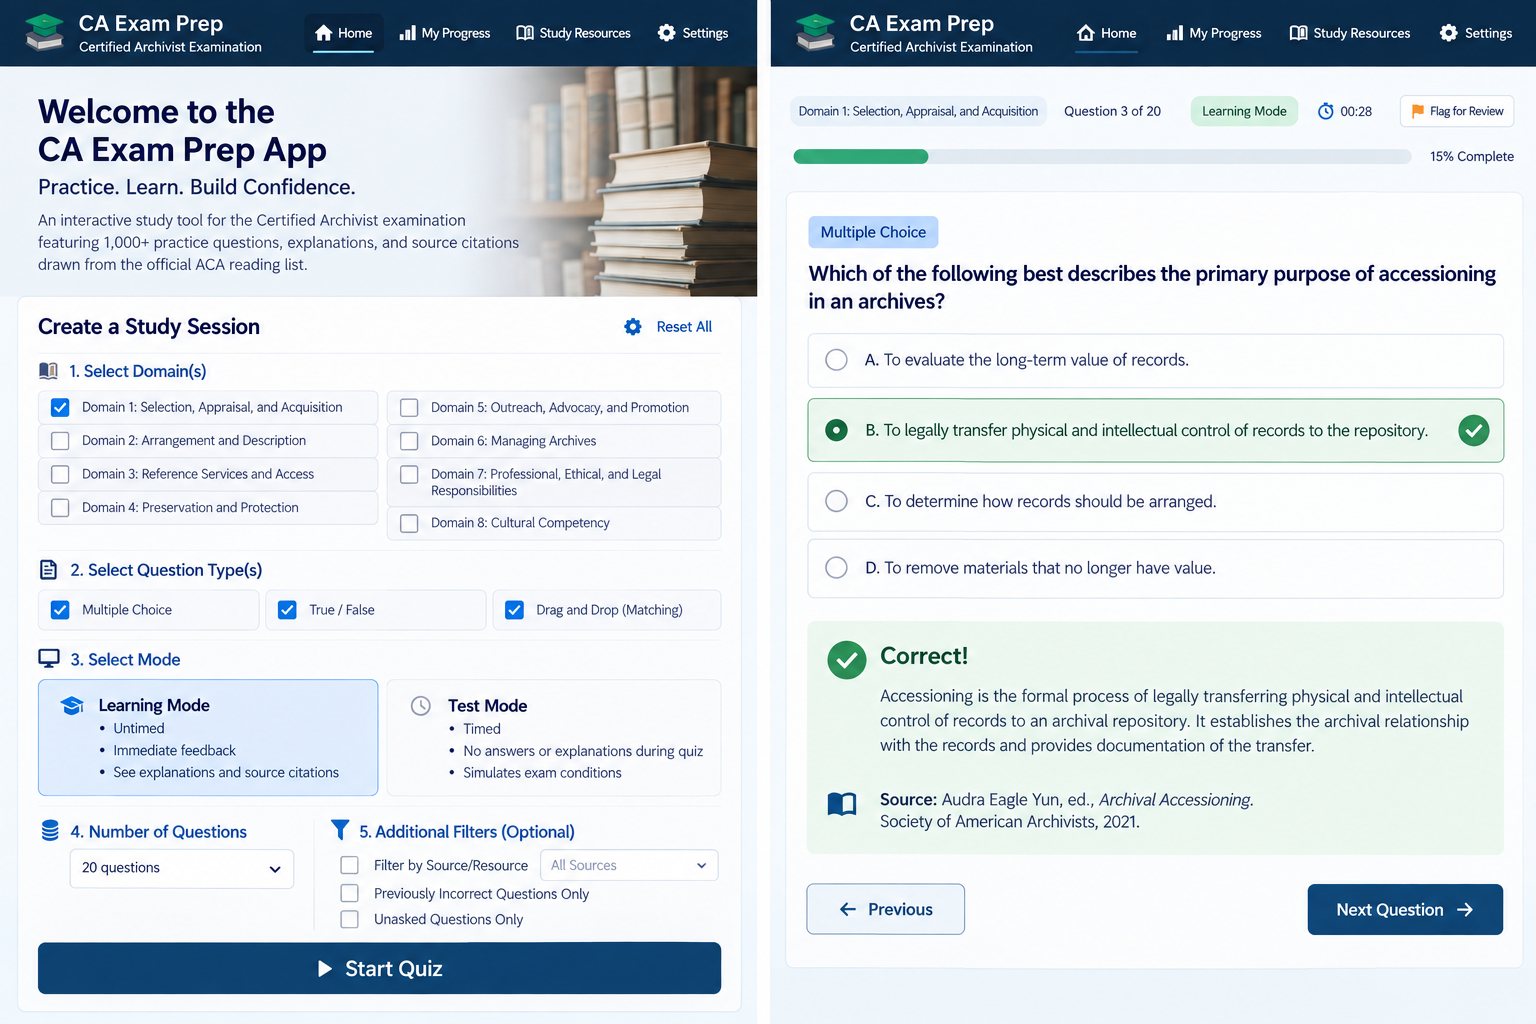Open Settings in right panel navigation
Screen dimensions: 1536x1024
point(1476,33)
